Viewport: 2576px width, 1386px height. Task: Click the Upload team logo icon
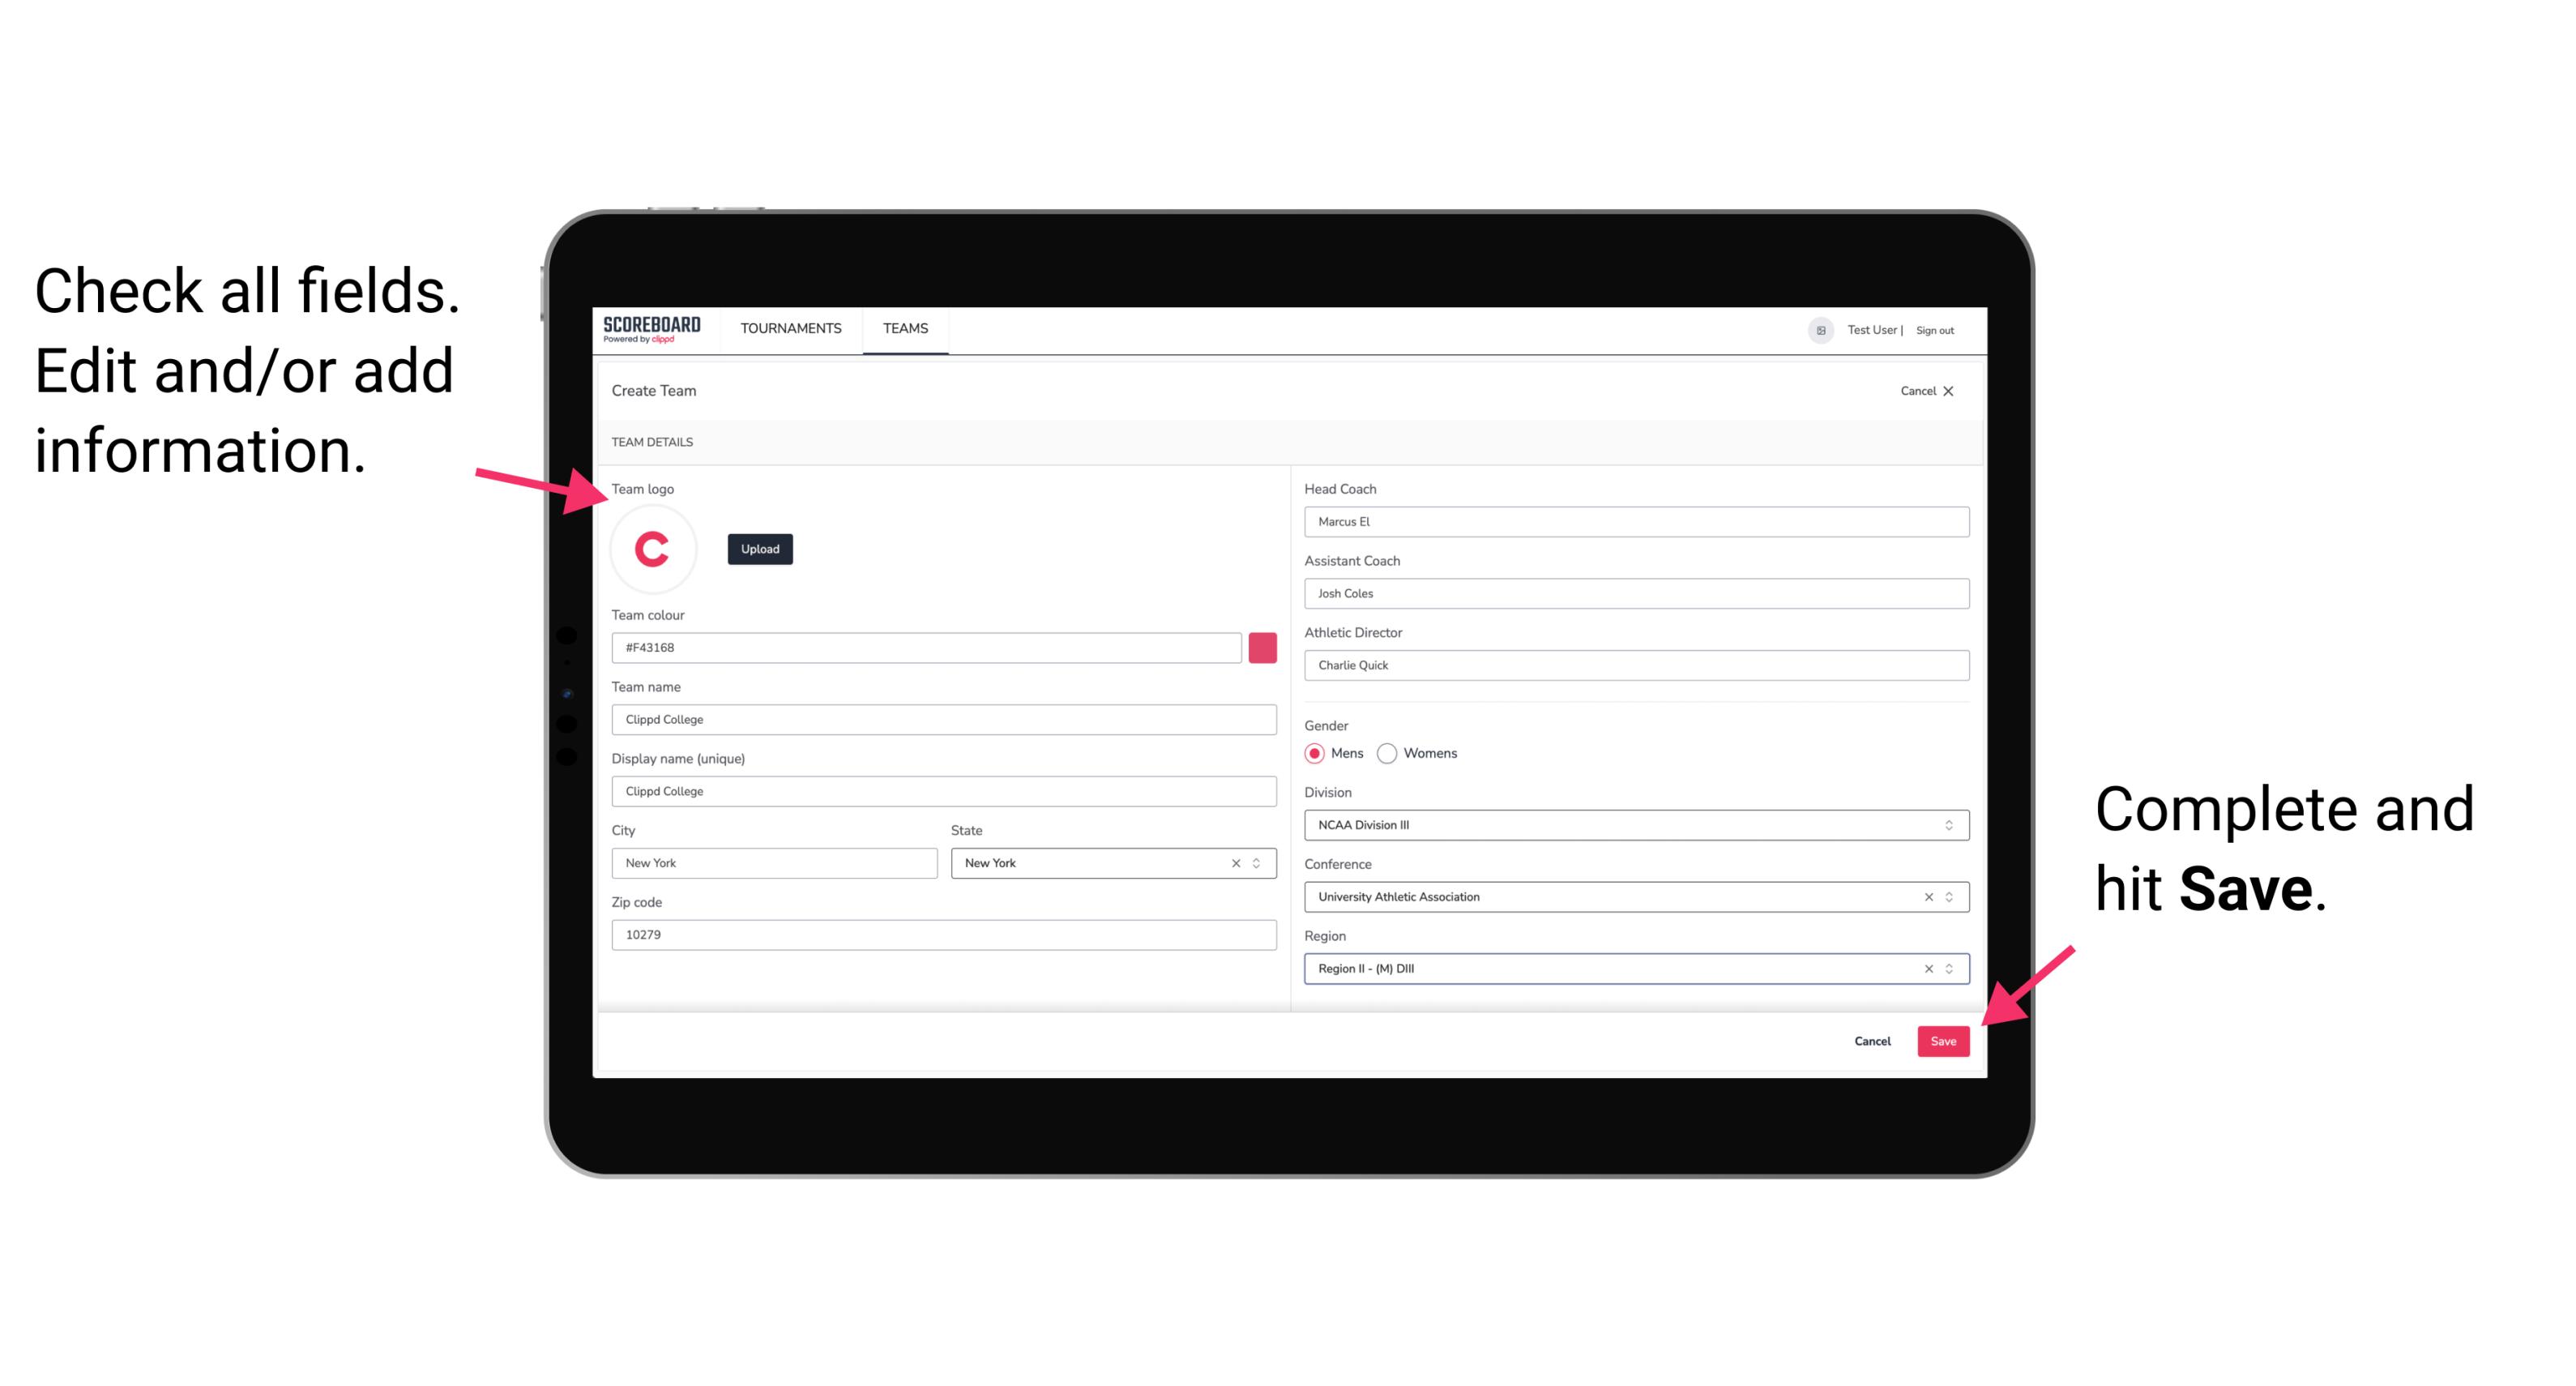(761, 548)
